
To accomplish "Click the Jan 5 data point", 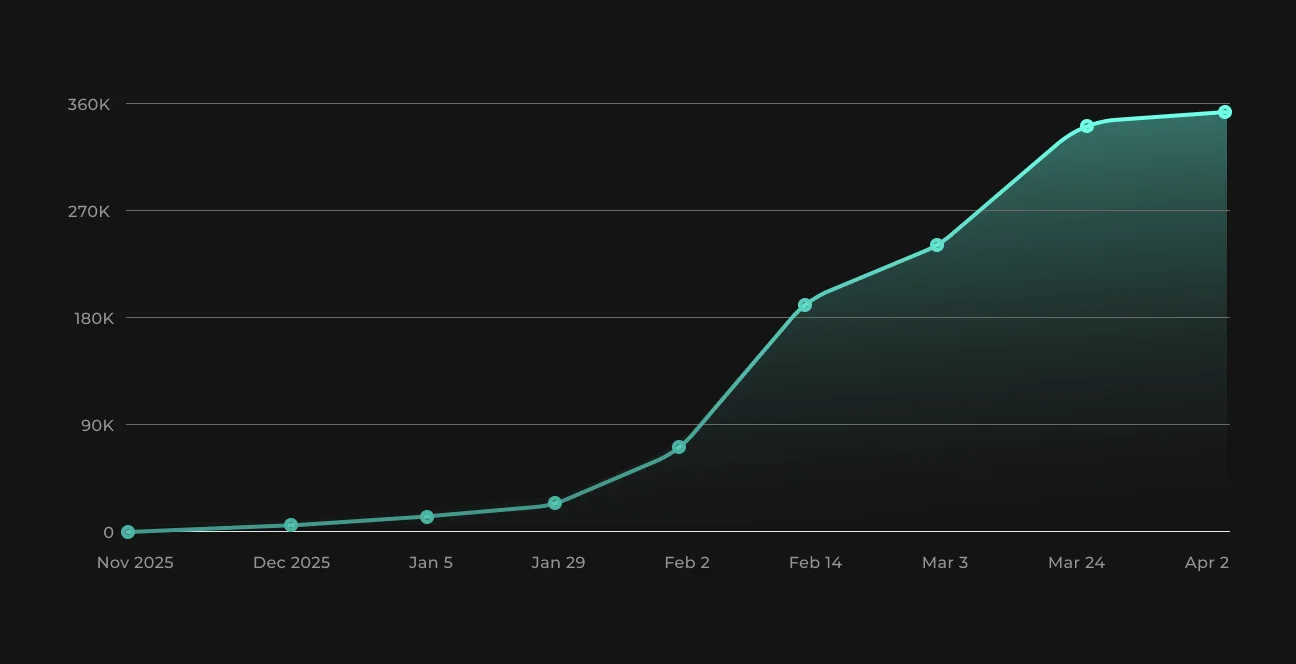I will [x=427, y=517].
